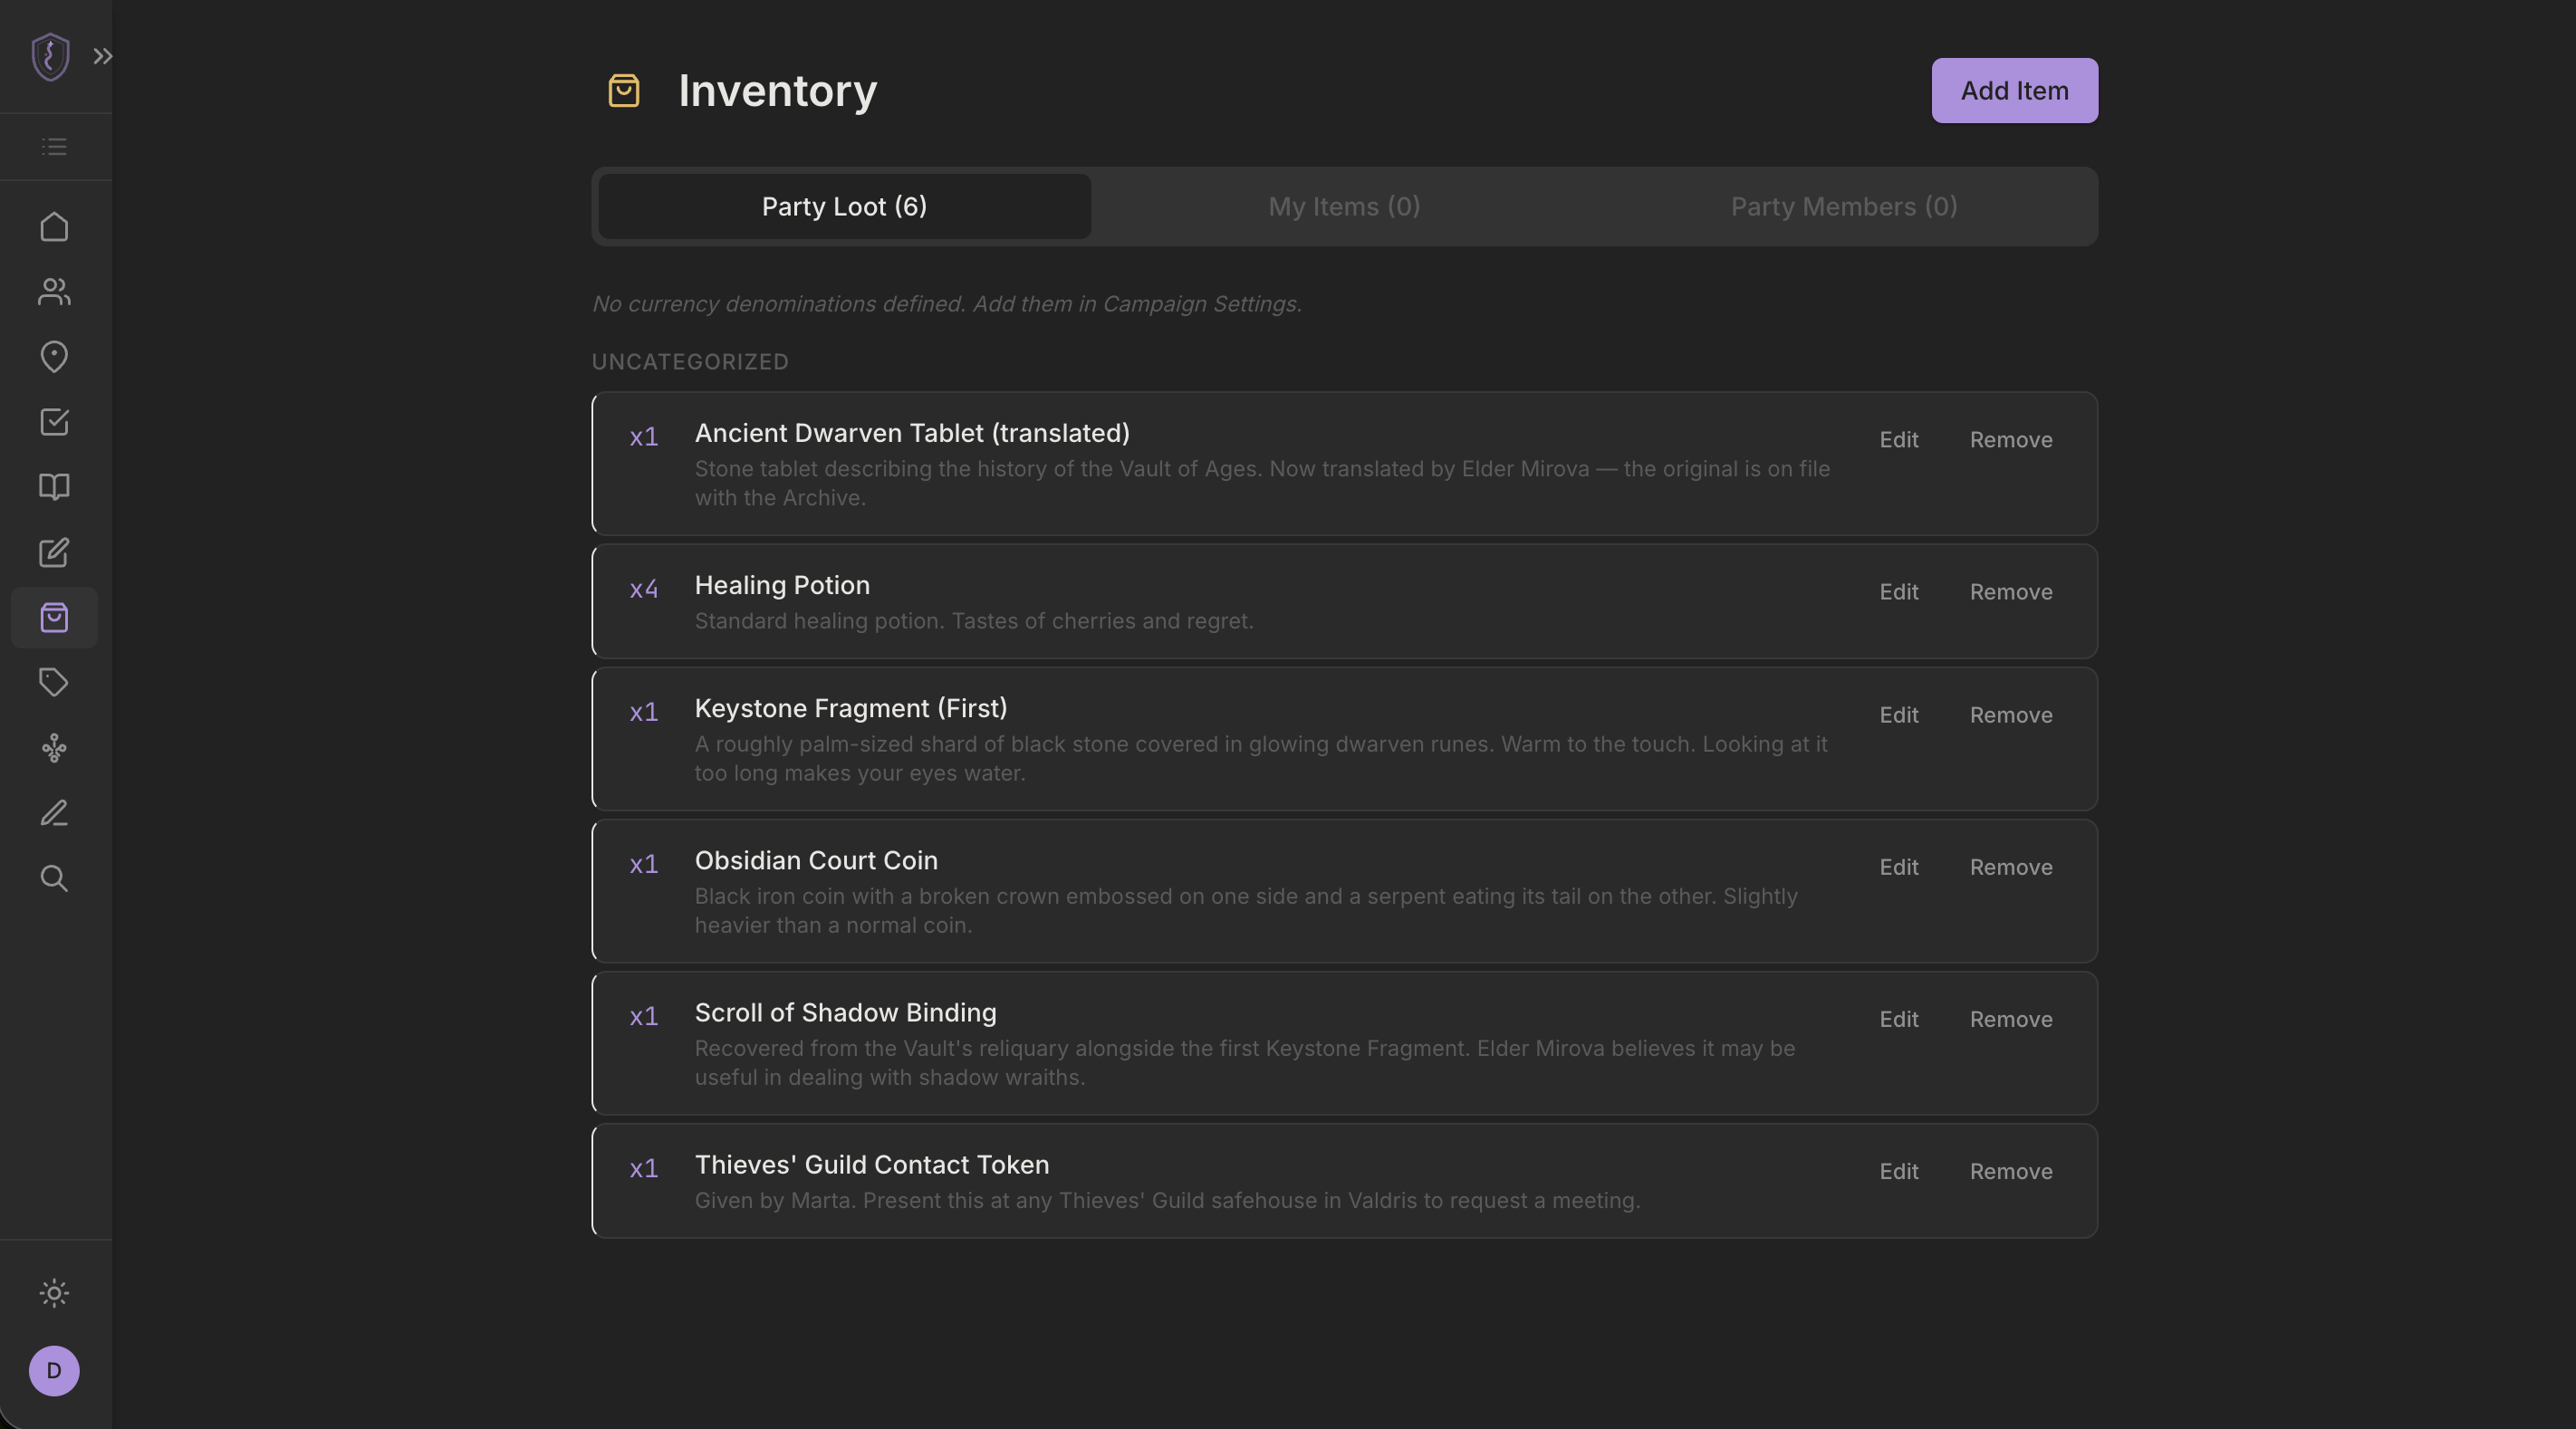2576x1429 pixels.
Task: Edit the Ancient Dwarven Tablet item
Action: pyautogui.click(x=1898, y=440)
